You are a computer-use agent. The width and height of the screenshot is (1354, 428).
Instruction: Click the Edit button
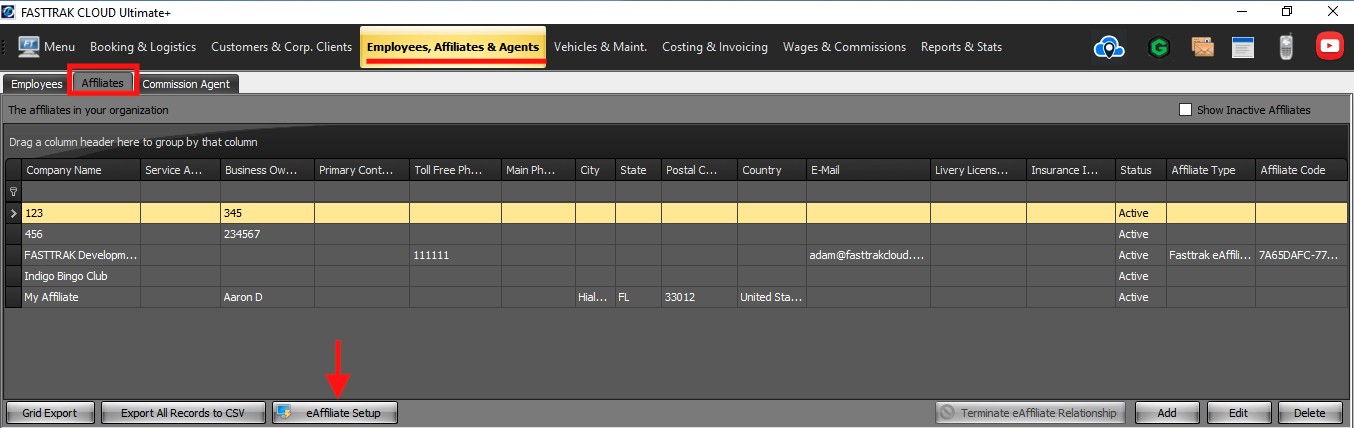[1239, 412]
